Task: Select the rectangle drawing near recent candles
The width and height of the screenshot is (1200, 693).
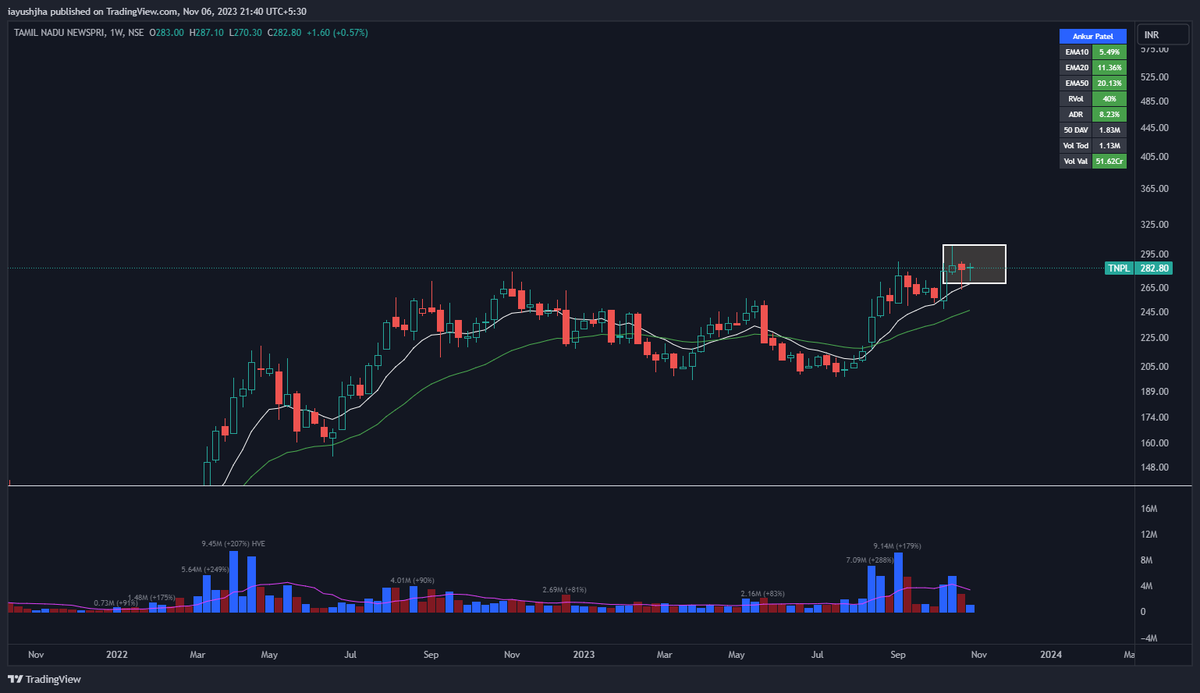Action: (974, 263)
